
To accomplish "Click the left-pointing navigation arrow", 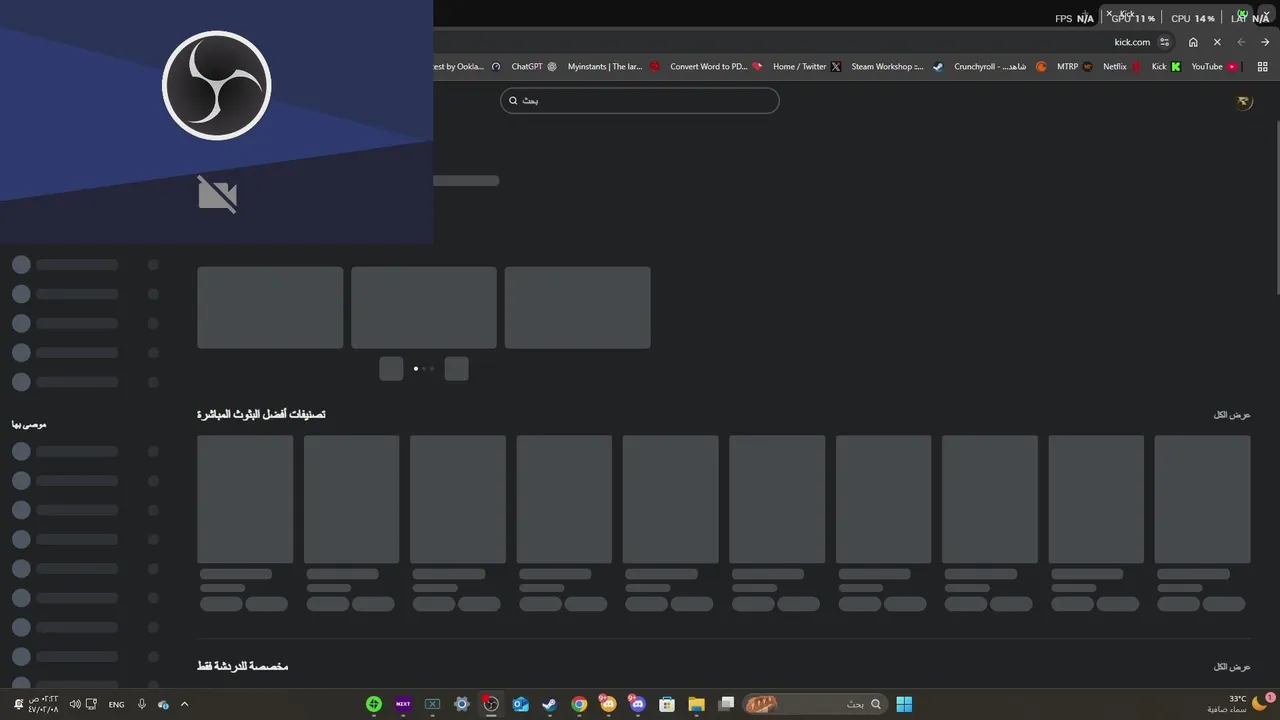I will tap(1241, 42).
